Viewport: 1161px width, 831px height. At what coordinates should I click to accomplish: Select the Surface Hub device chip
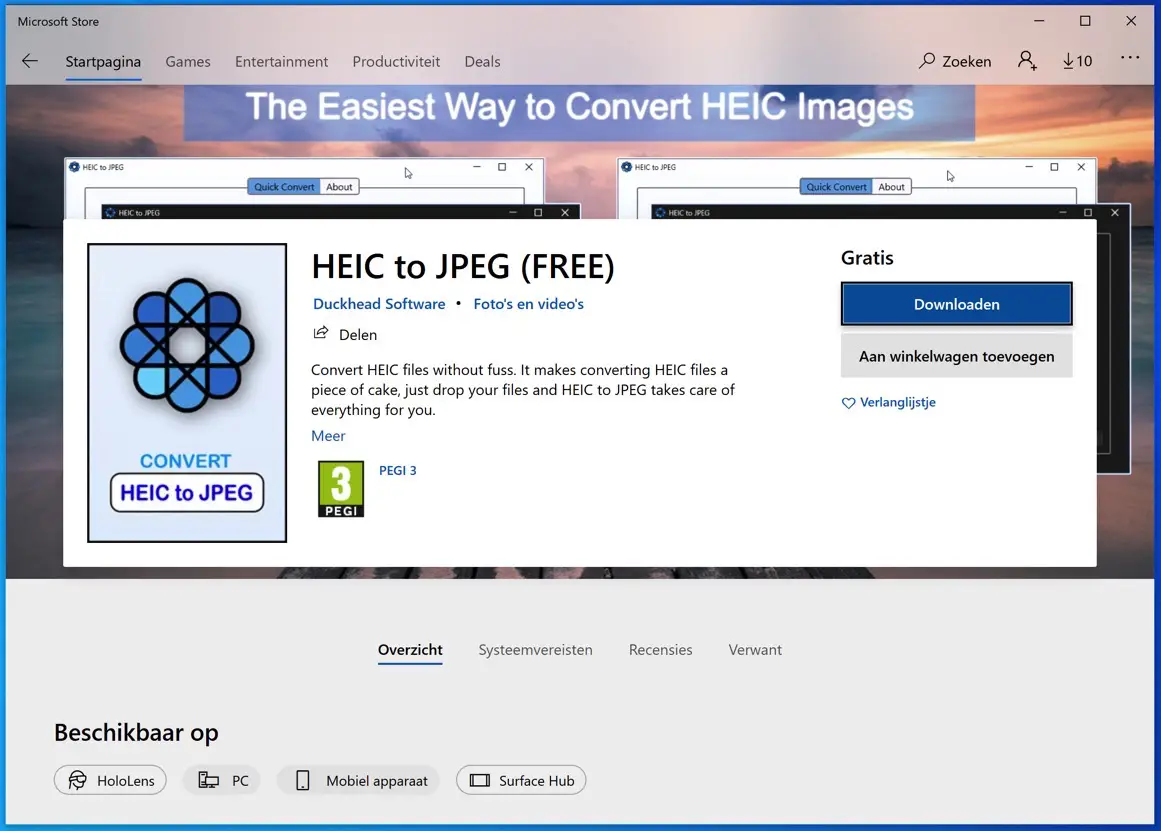[521, 781]
